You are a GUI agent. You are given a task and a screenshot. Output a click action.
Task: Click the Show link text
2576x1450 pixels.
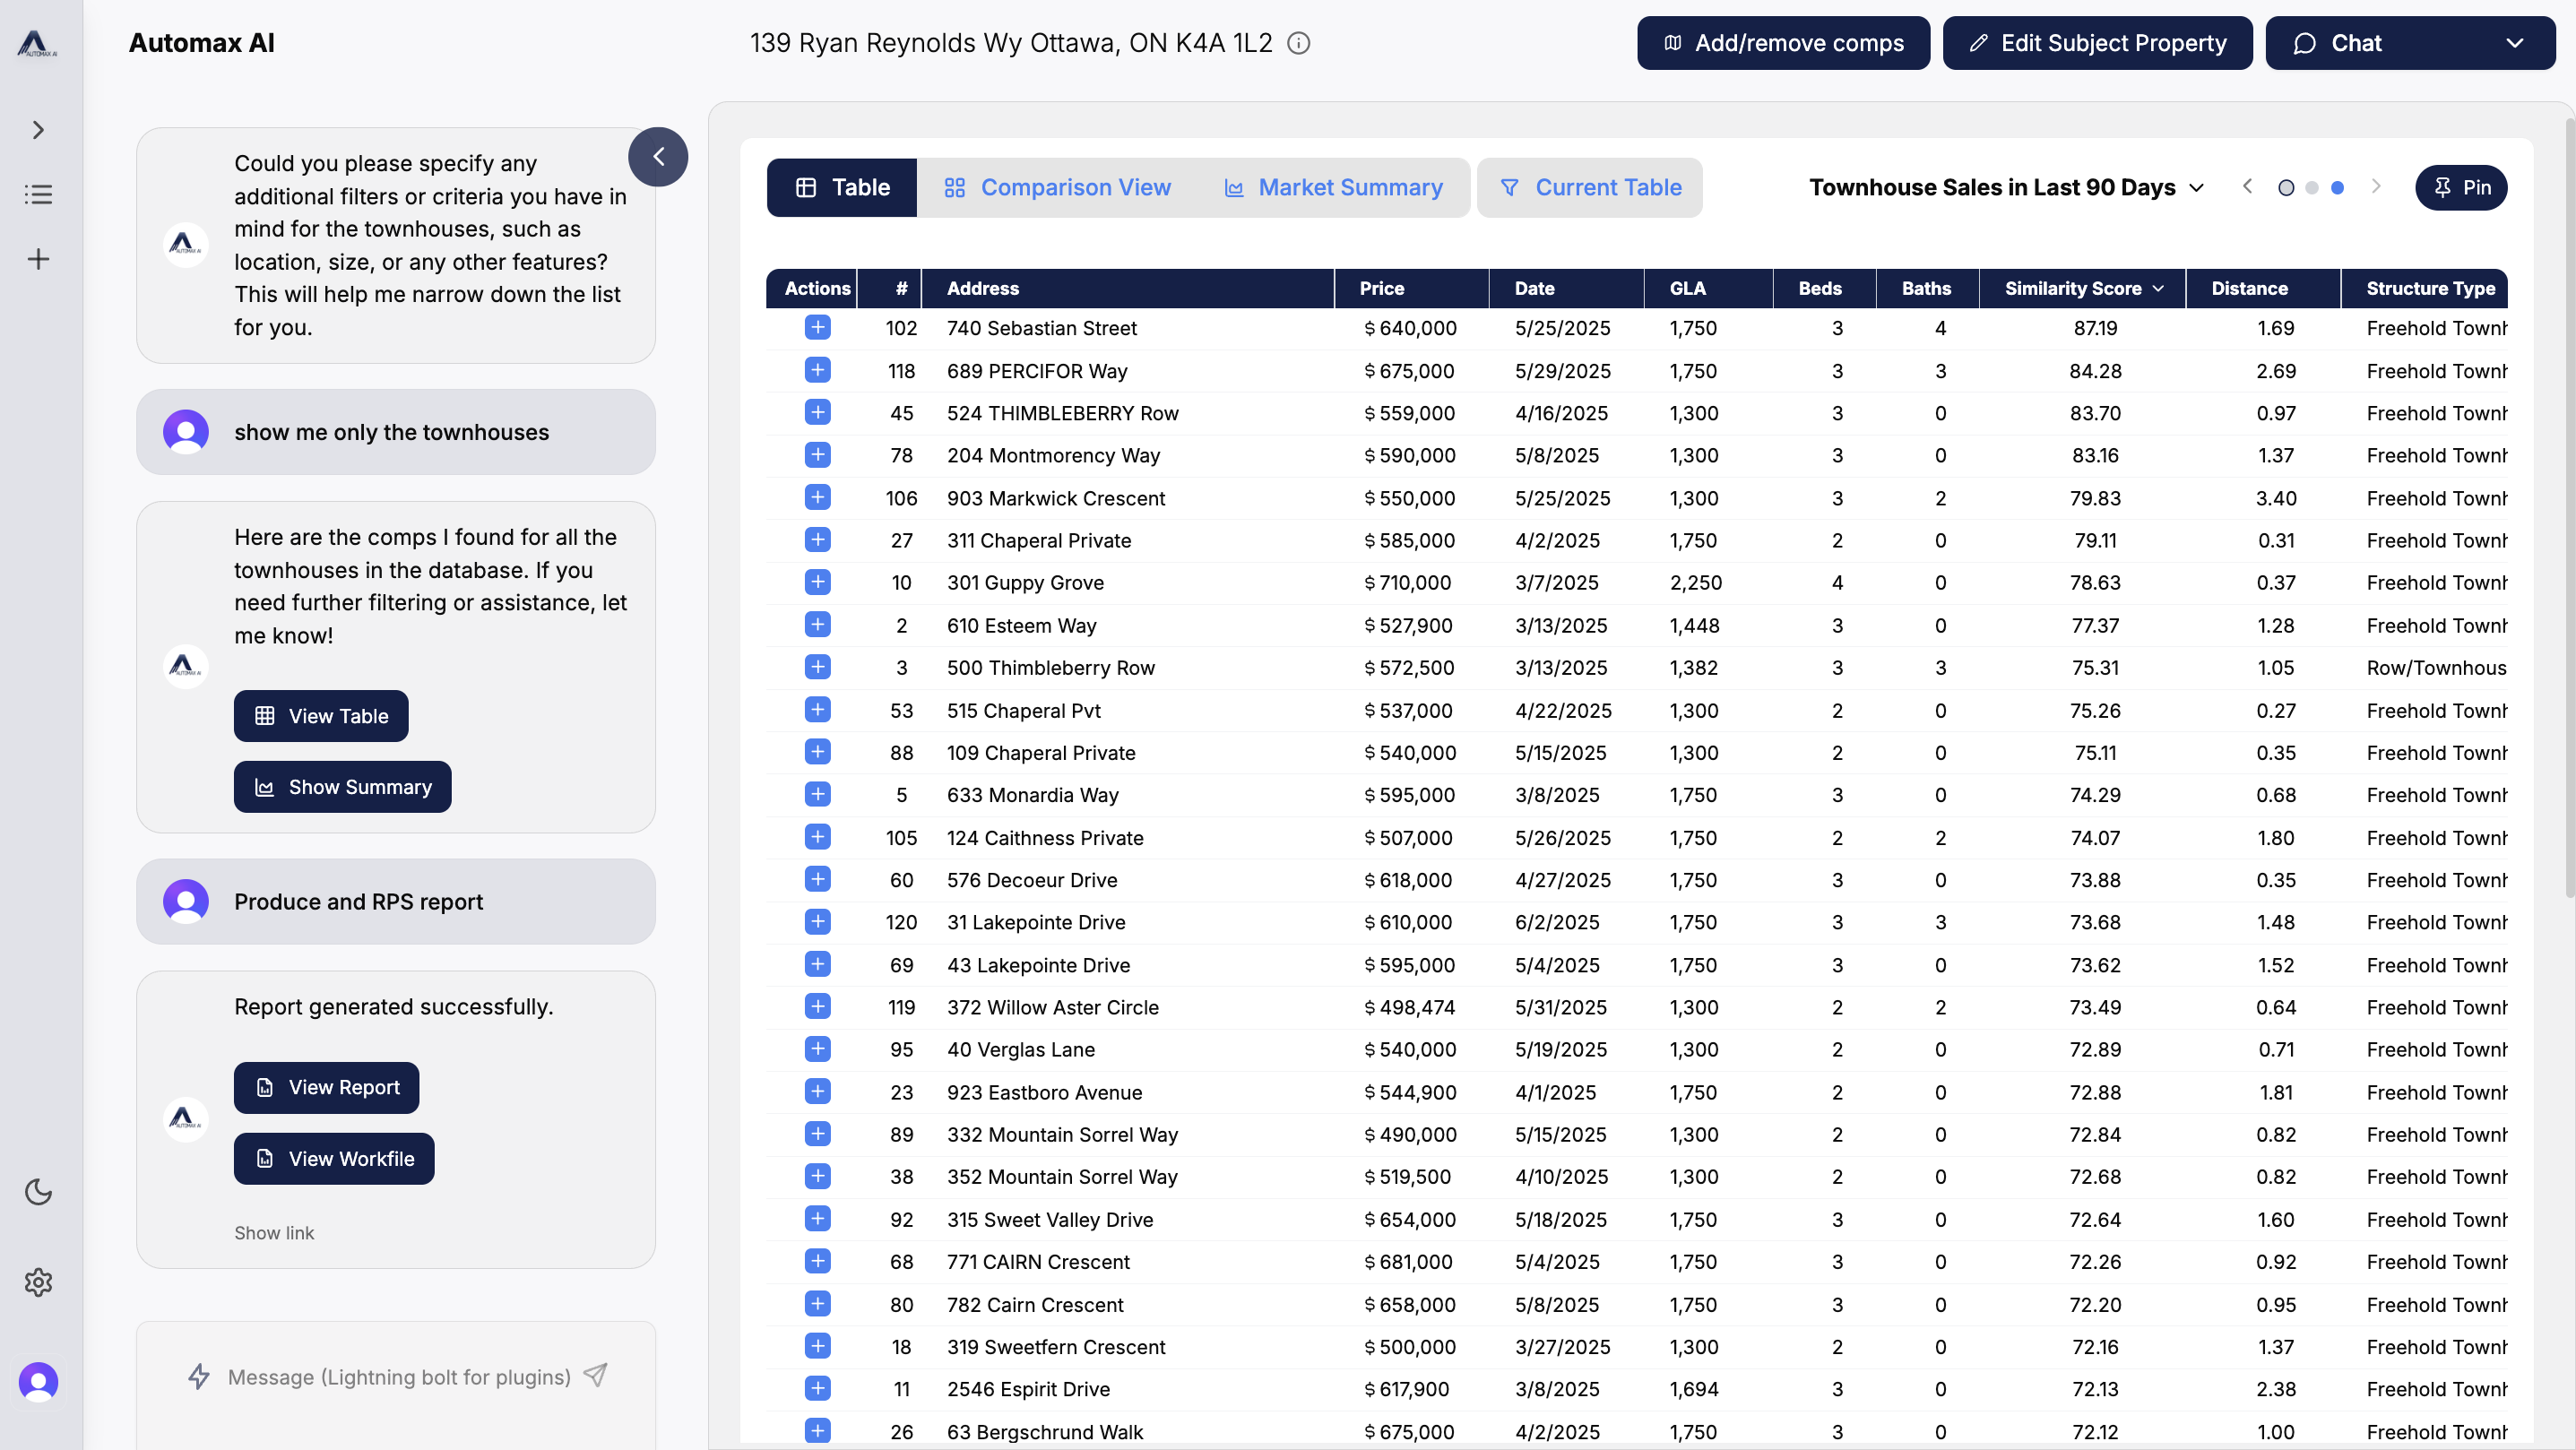(x=274, y=1233)
